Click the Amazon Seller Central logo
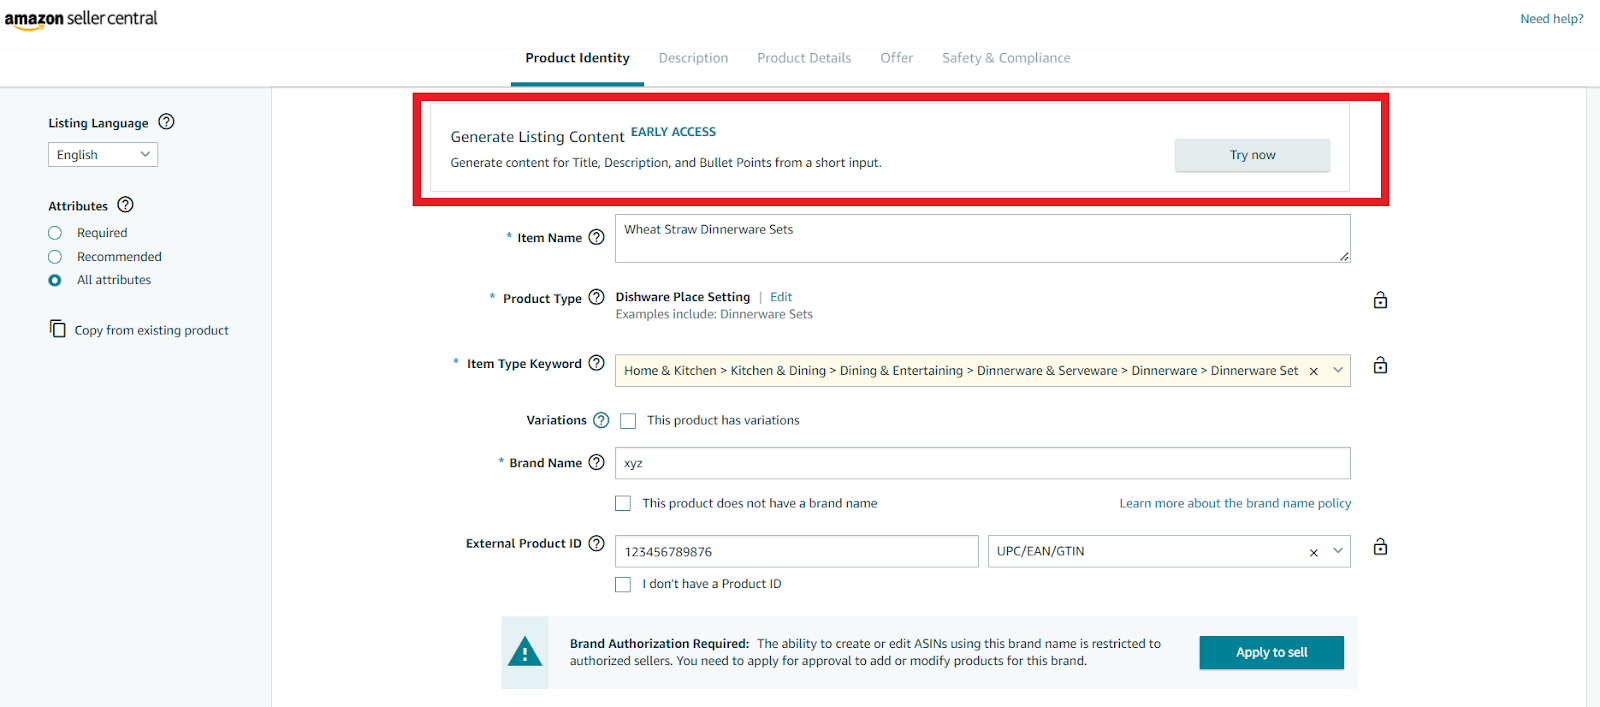This screenshot has height=707, width=1600. [81, 19]
